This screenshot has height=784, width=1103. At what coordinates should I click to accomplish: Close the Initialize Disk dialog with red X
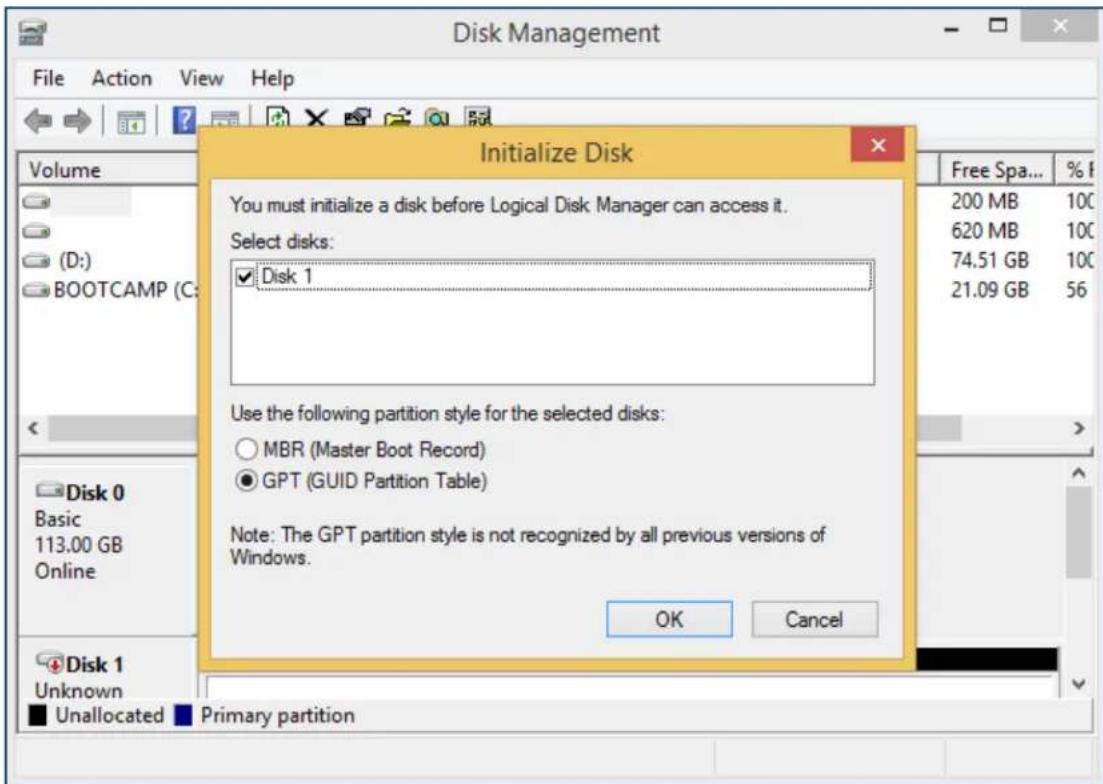878,145
